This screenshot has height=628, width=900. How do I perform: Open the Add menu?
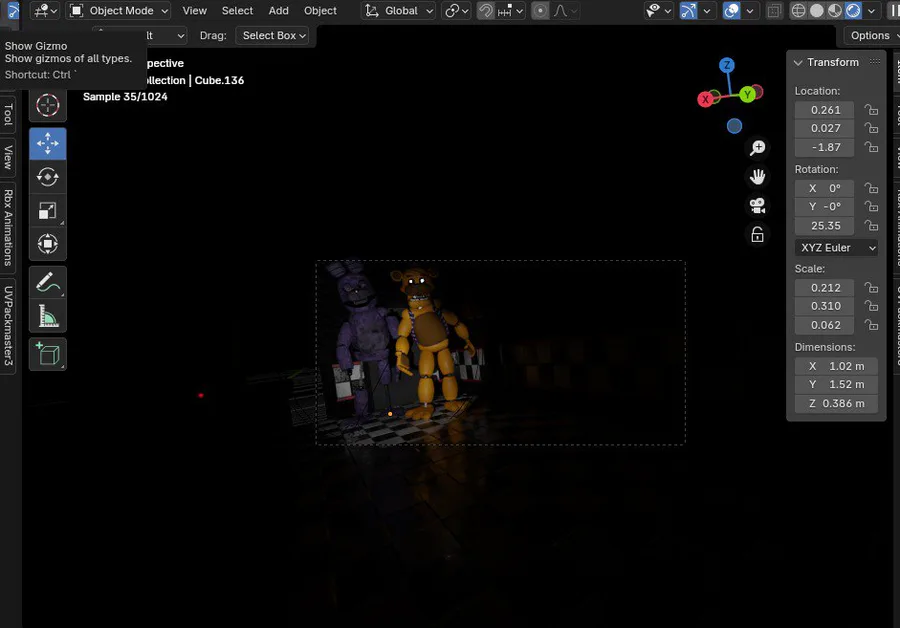278,11
